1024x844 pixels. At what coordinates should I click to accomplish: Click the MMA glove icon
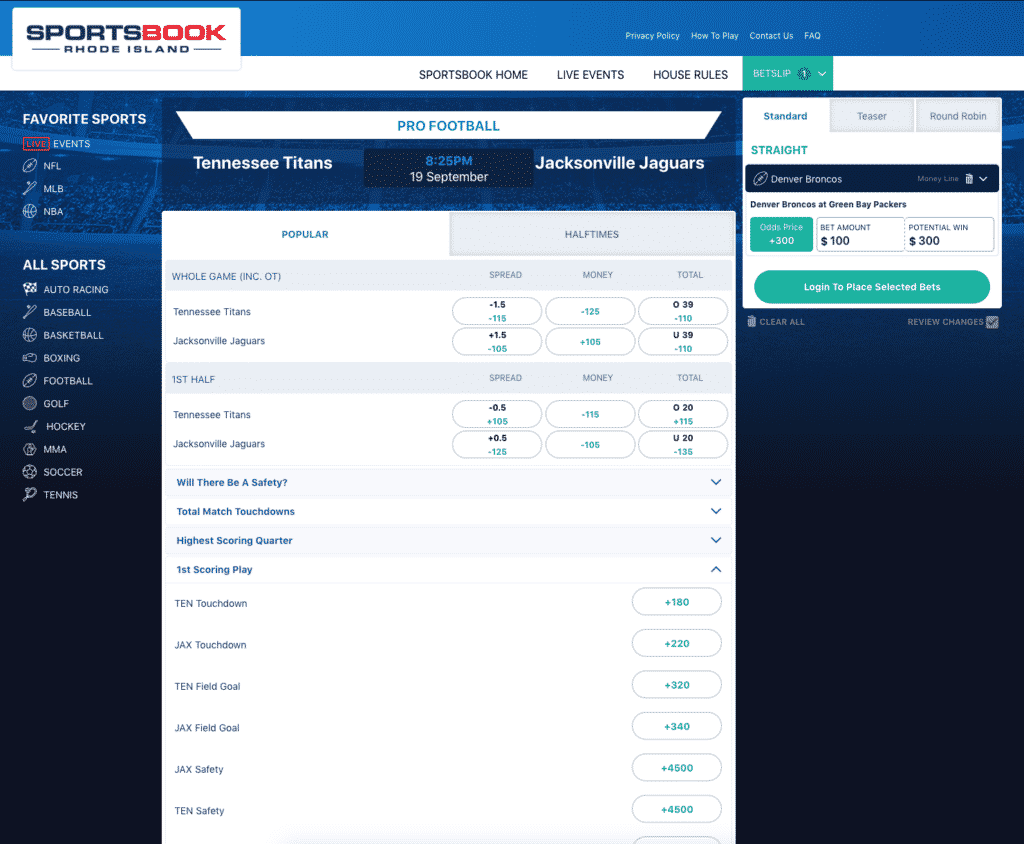[x=29, y=449]
